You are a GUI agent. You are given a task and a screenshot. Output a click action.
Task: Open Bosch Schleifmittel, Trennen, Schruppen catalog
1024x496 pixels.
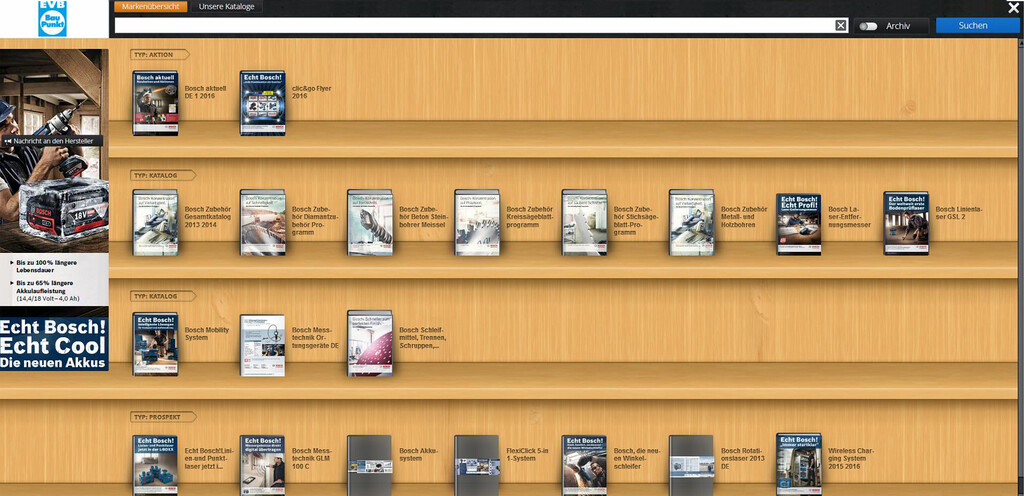(x=370, y=343)
